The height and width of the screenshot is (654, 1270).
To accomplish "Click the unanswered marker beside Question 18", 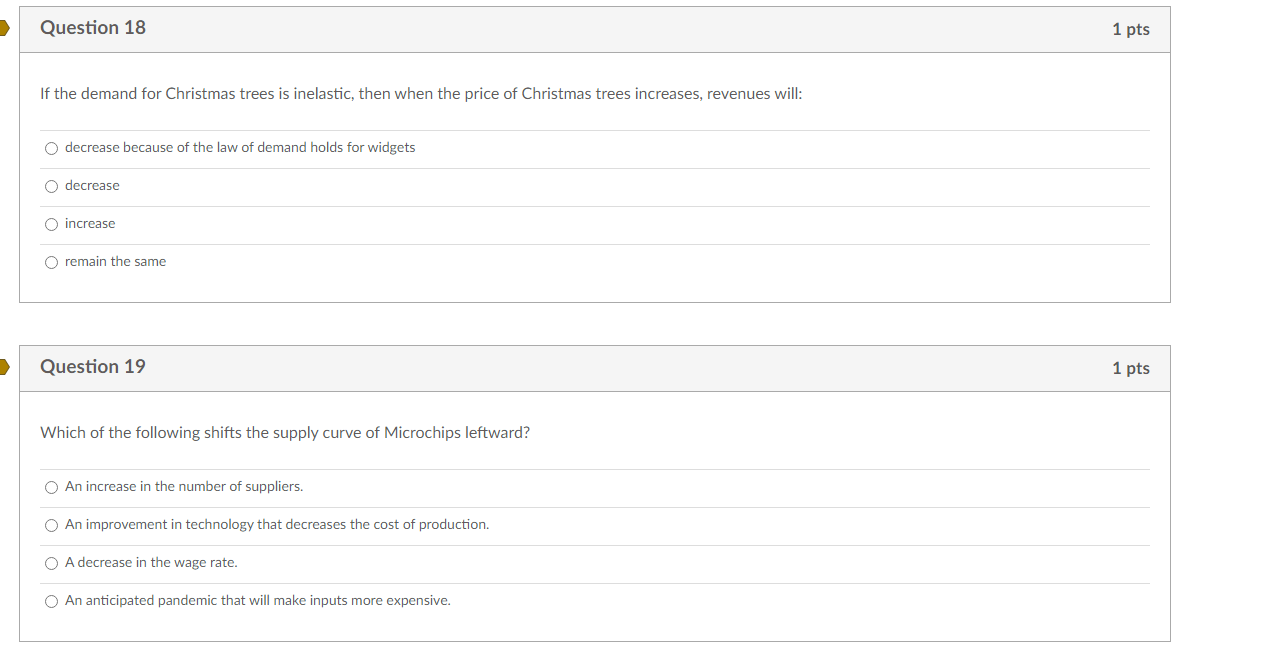I will [4, 29].
